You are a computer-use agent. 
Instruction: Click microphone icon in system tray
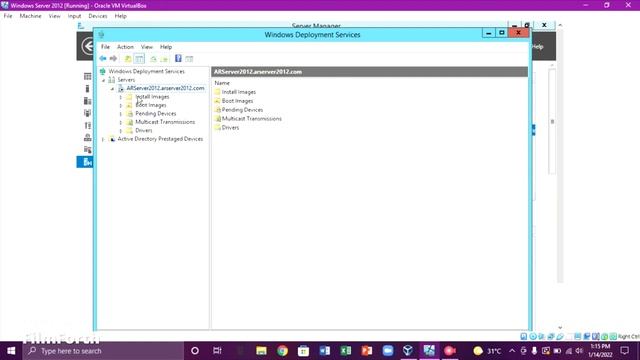tap(534, 351)
